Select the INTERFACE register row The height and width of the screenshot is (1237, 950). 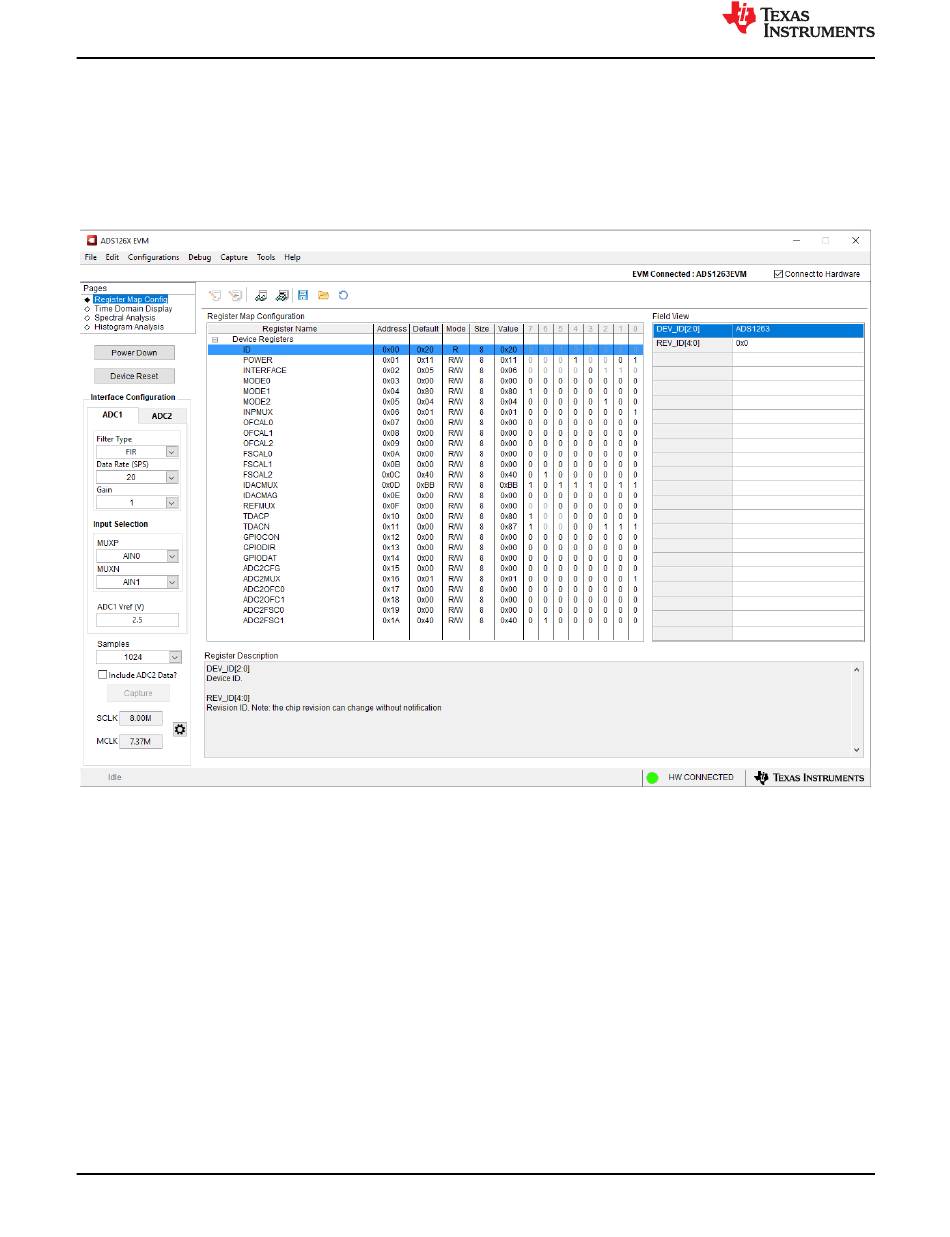[x=424, y=370]
